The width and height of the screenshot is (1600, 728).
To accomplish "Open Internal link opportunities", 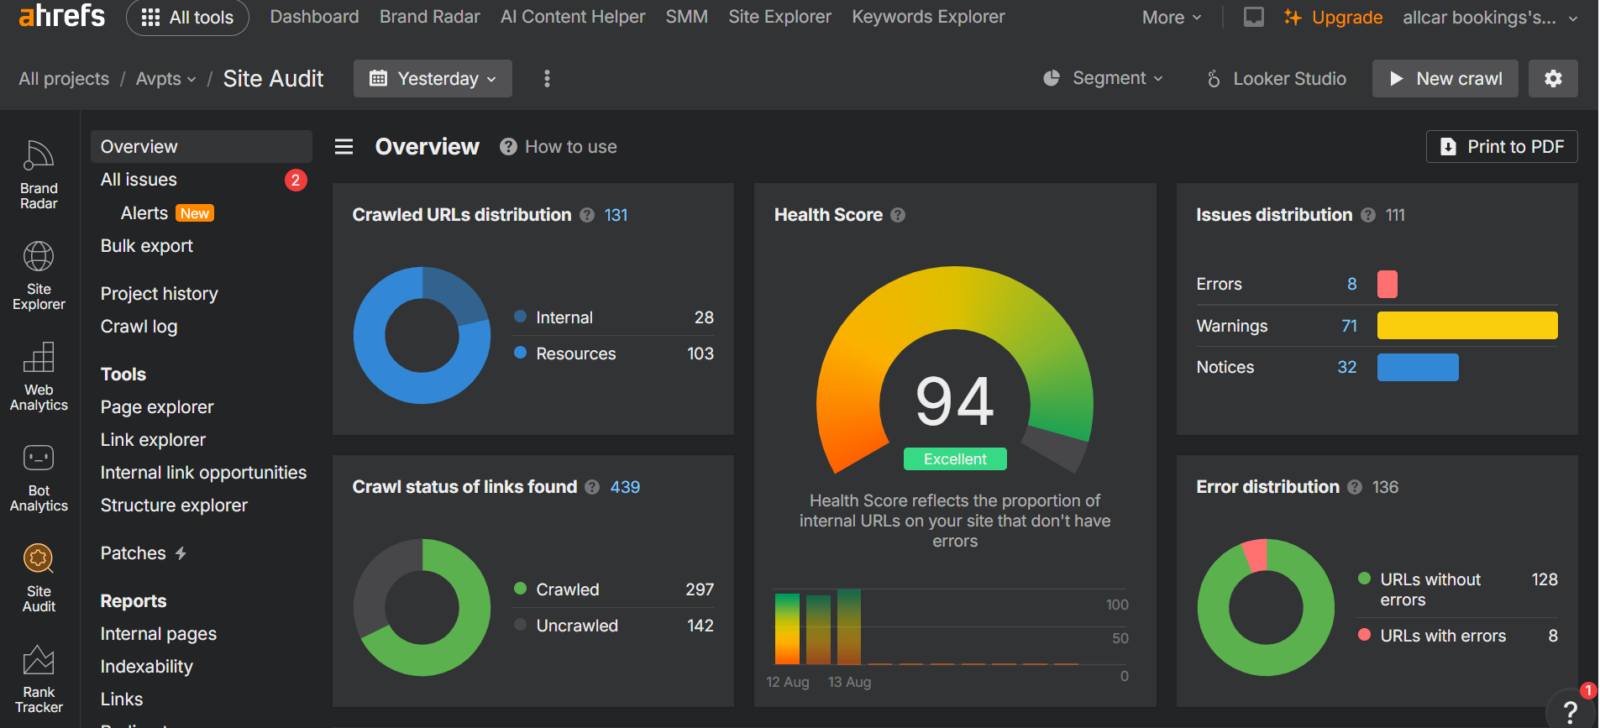I will tap(203, 473).
